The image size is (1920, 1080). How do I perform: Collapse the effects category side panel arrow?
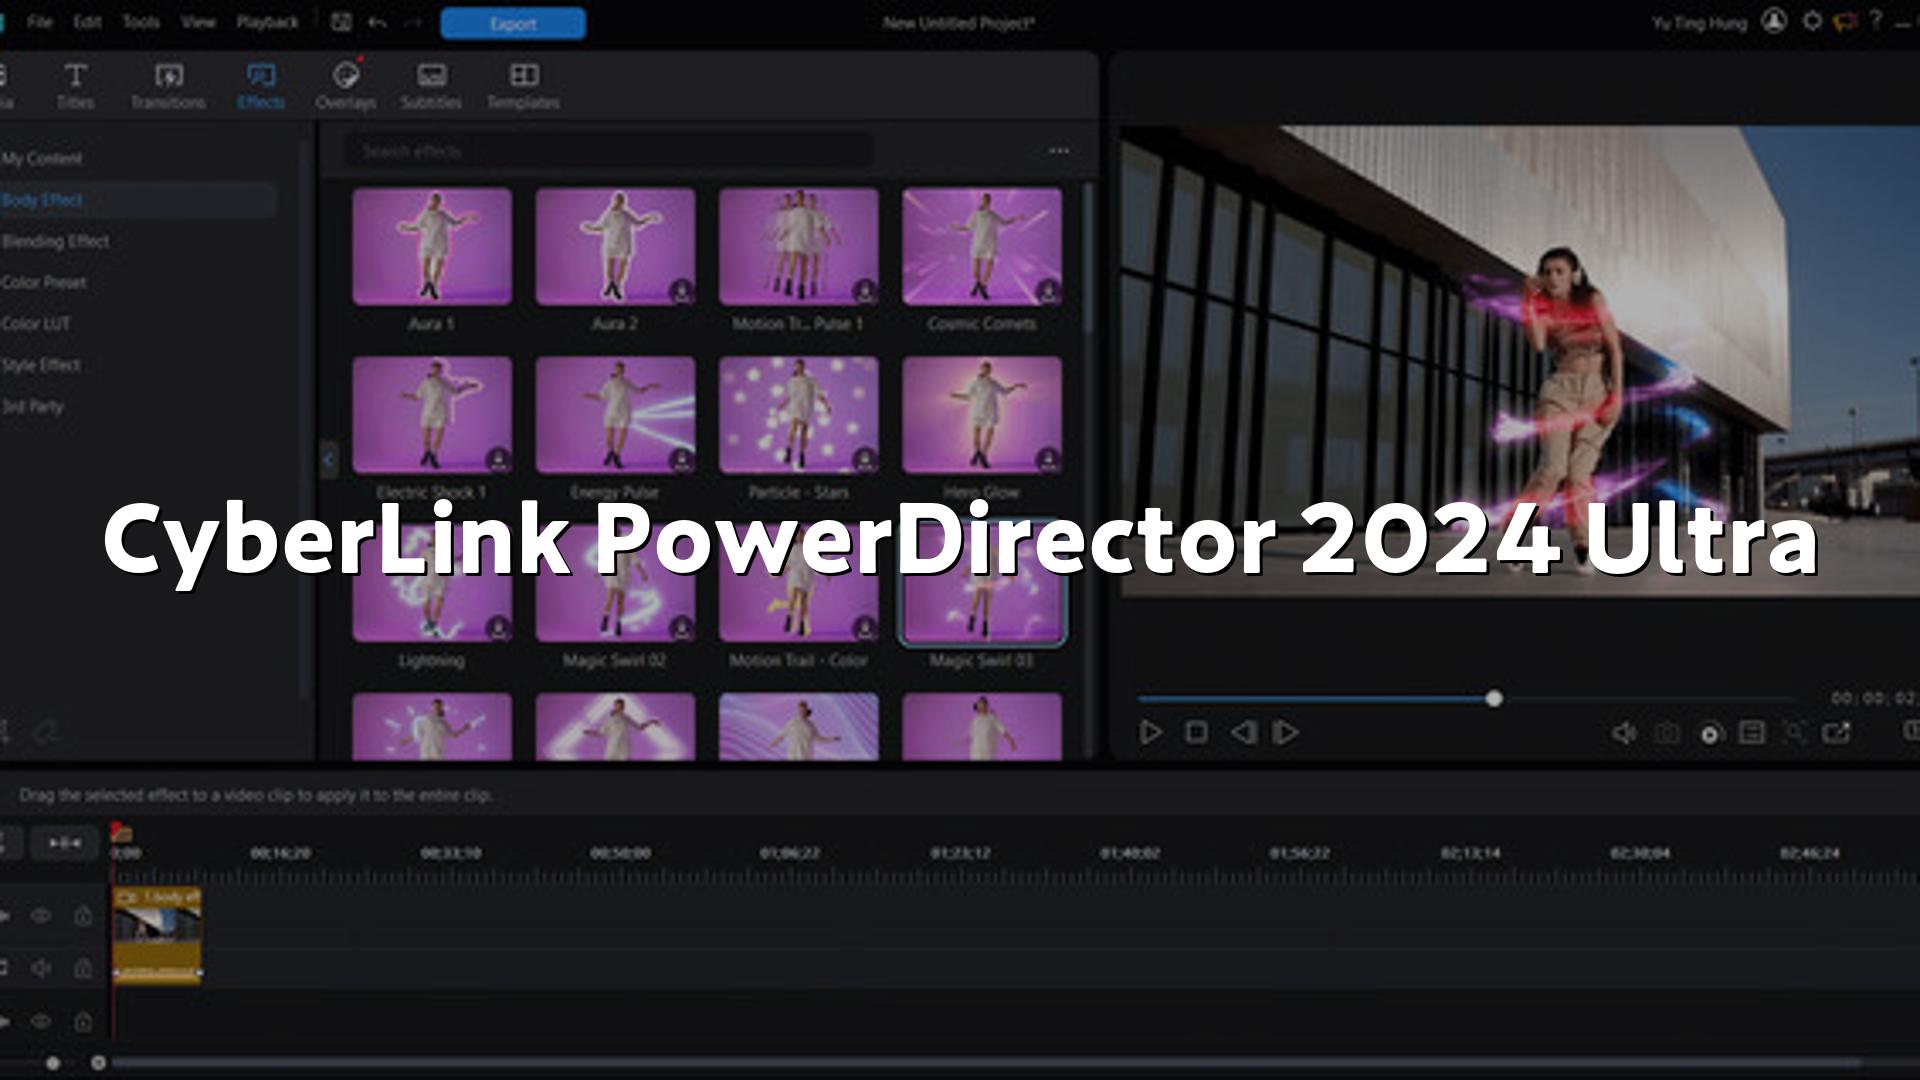329,459
